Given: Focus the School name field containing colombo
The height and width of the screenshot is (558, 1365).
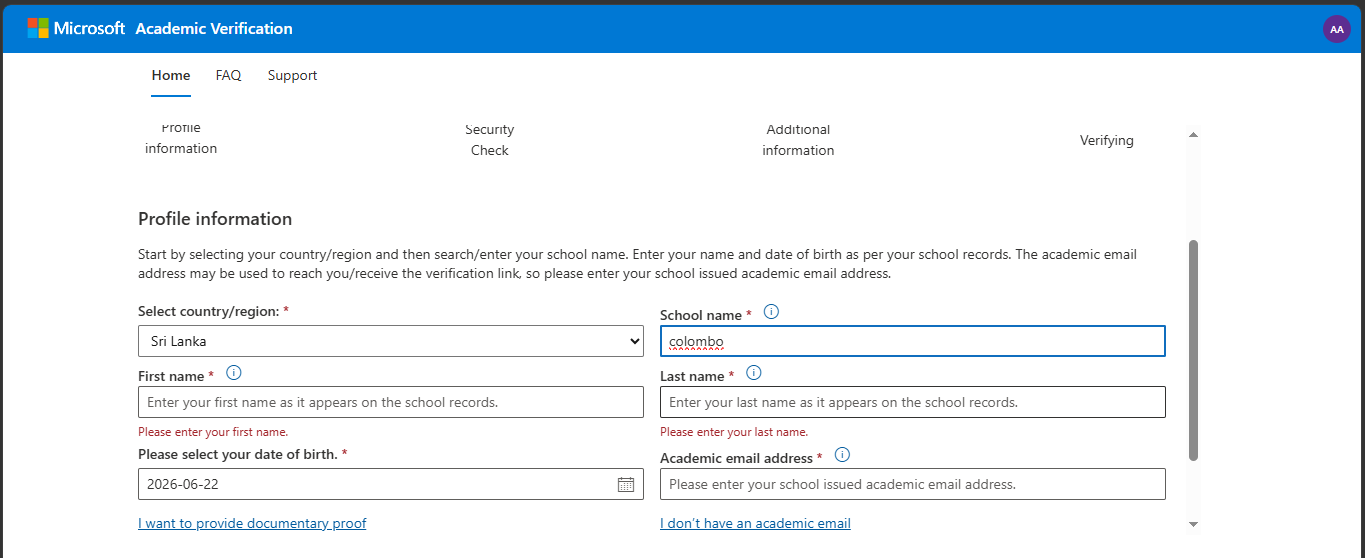Looking at the screenshot, I should coord(913,341).
